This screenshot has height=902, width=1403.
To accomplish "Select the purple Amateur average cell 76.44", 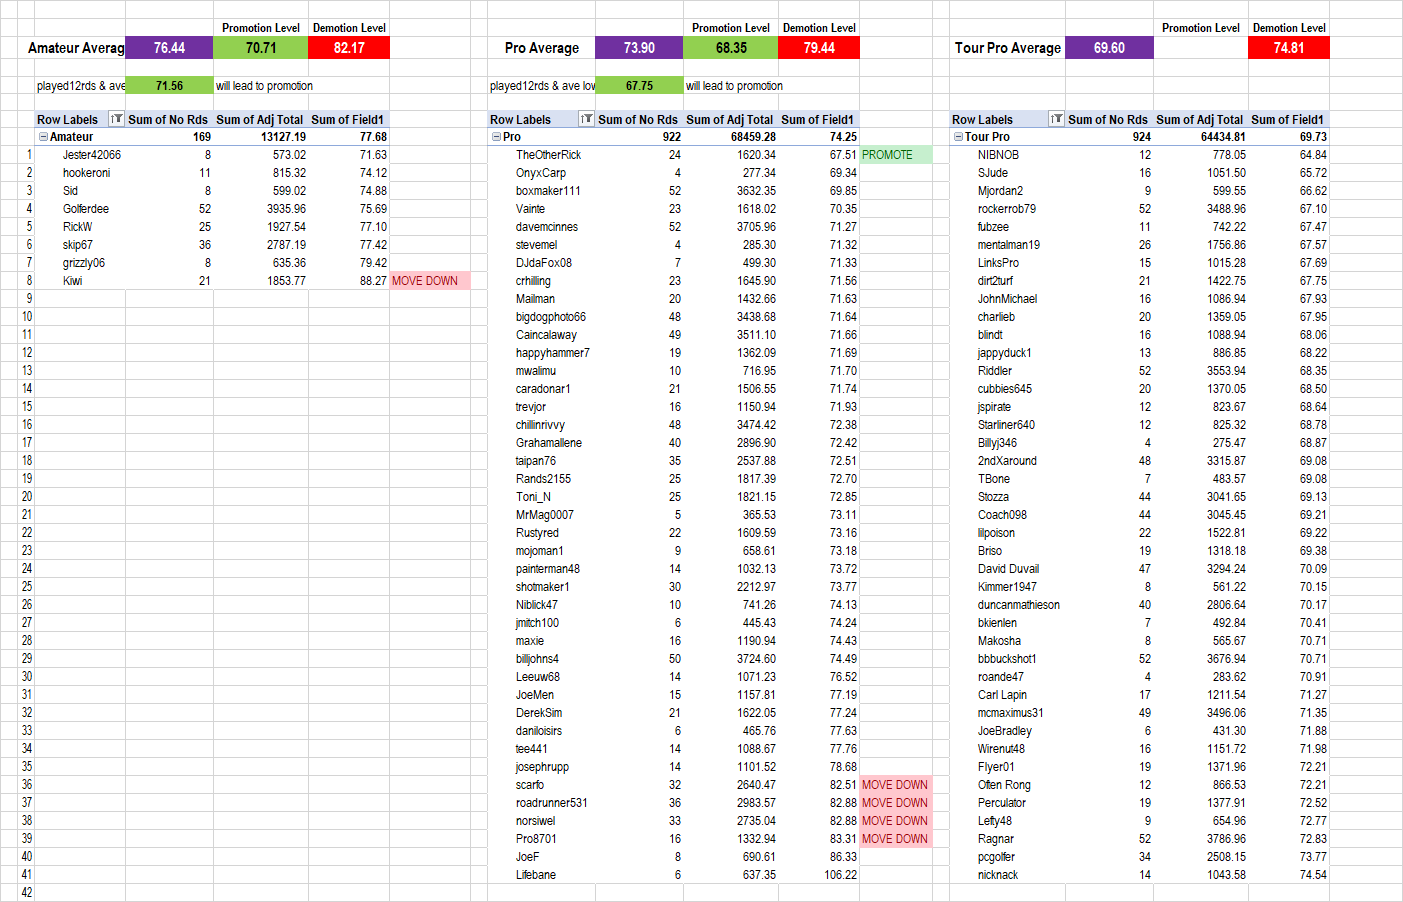I will pos(169,48).
